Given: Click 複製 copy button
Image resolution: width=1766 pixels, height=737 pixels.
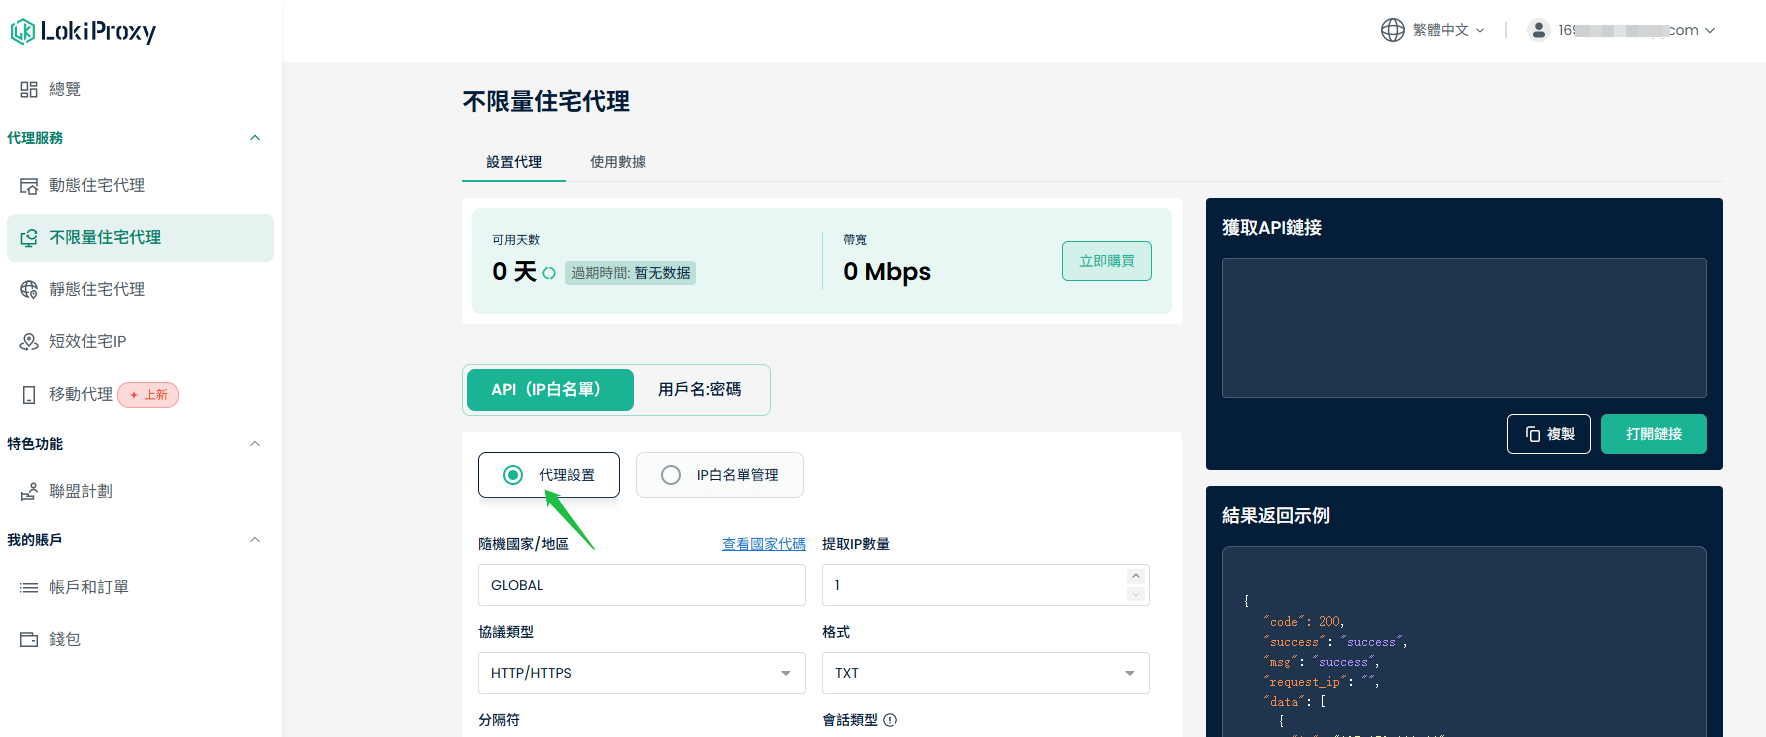Looking at the screenshot, I should pos(1549,434).
